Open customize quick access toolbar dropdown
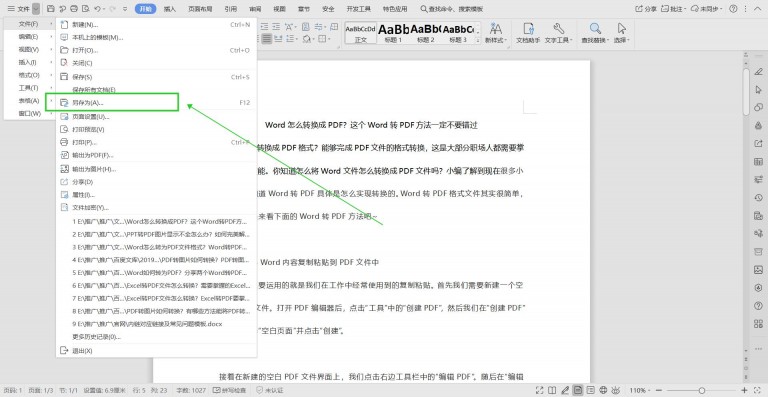This screenshot has height=397, width=768. pos(125,9)
